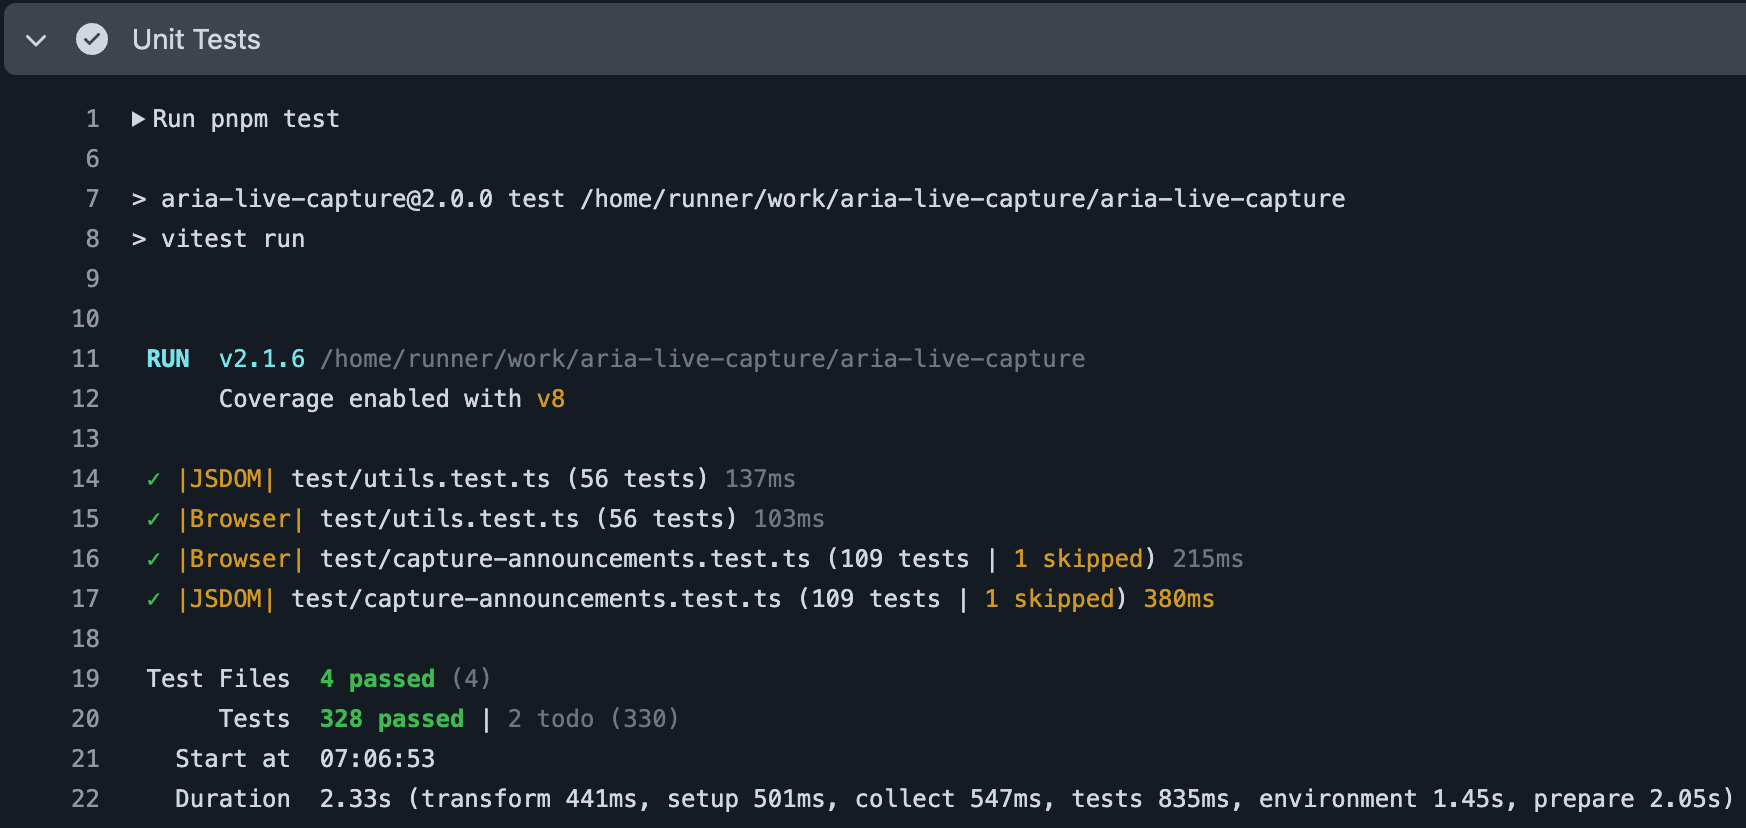This screenshot has width=1746, height=828.
Task: Click checkmark beside JSDOM capture-announcements test
Action: [153, 600]
